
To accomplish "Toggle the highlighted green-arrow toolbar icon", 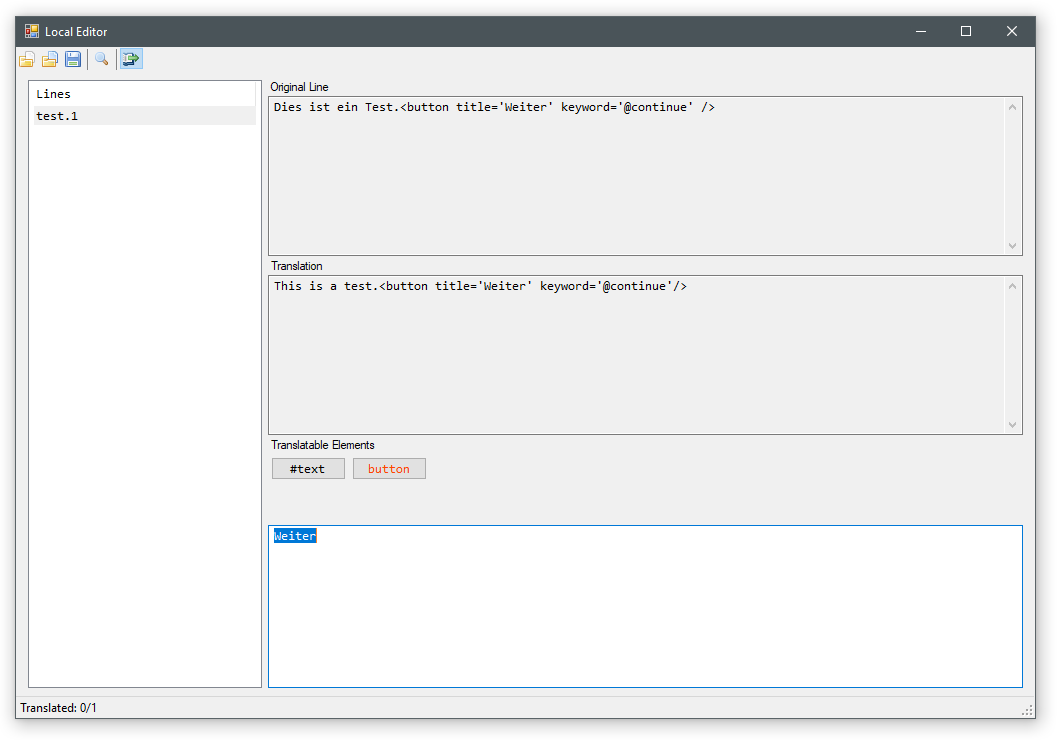I will tap(131, 59).
